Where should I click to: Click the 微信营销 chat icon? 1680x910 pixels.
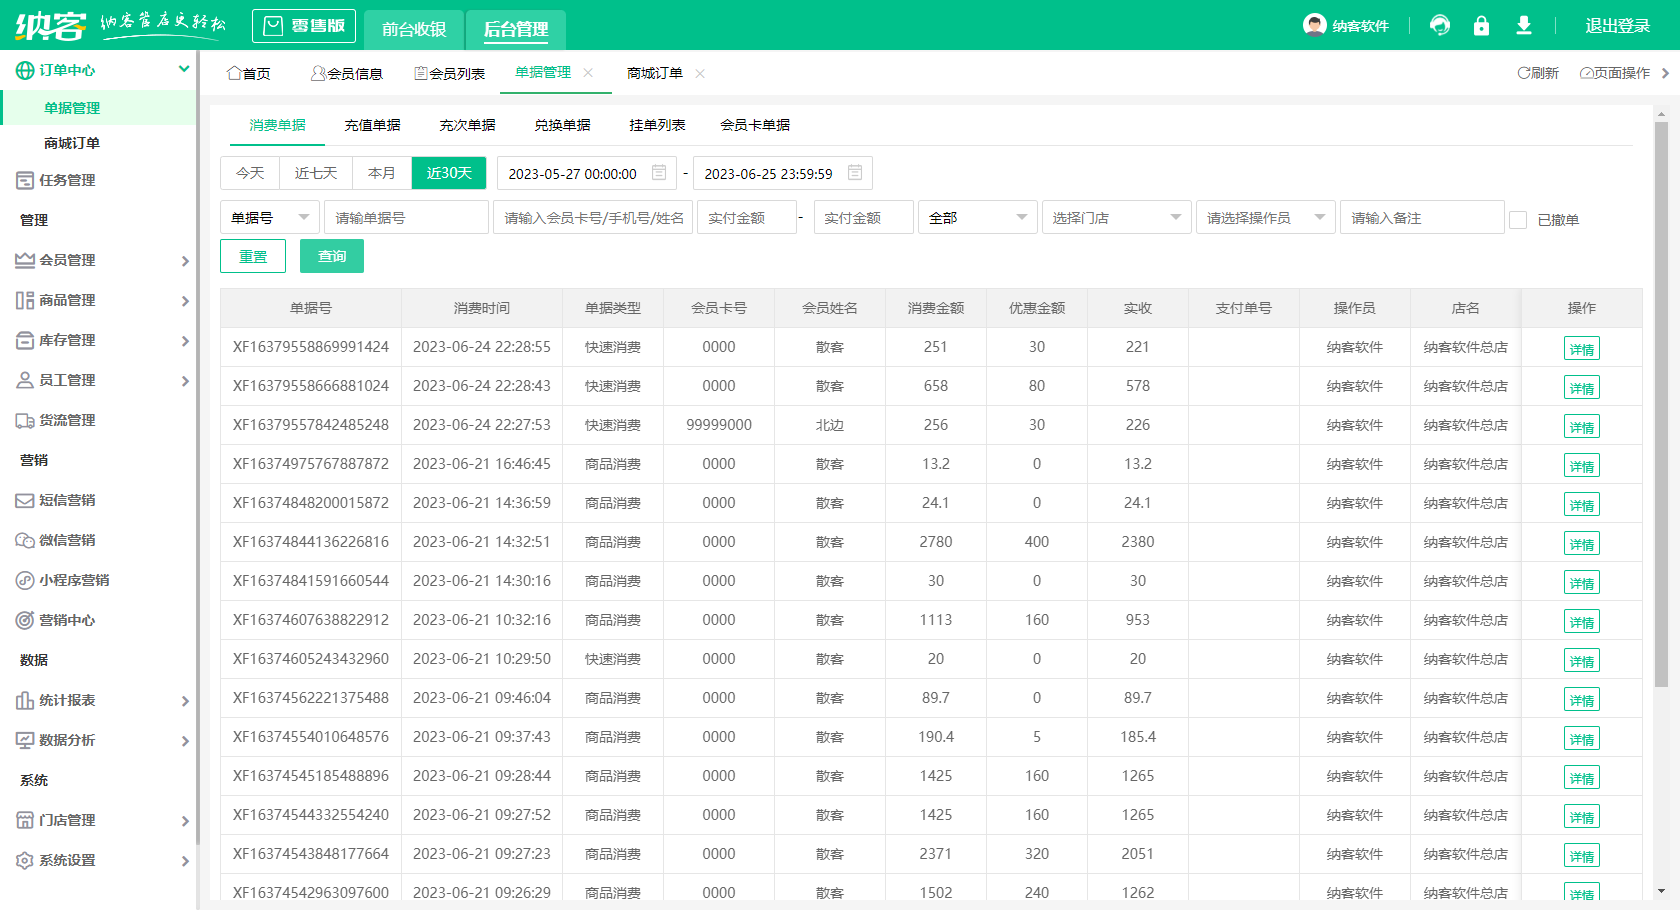pos(25,540)
